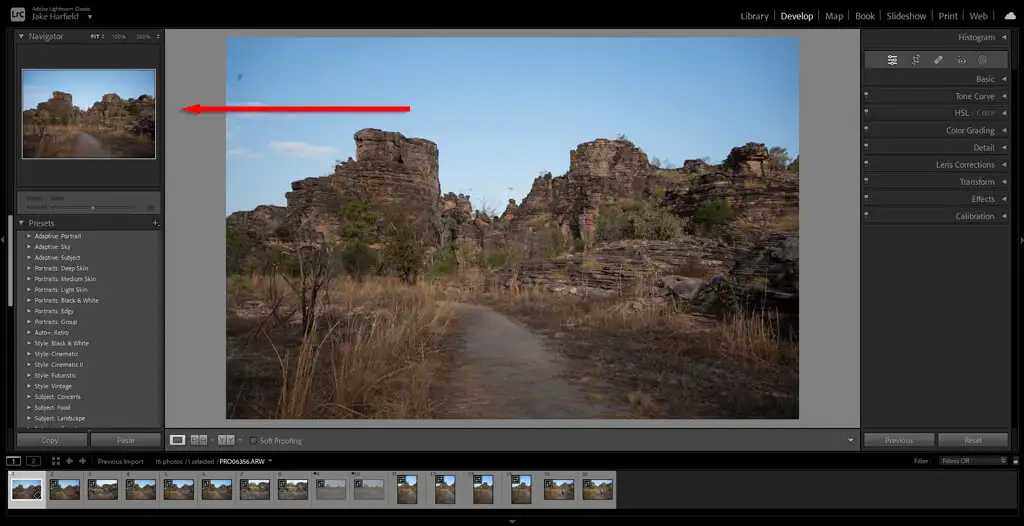The height and width of the screenshot is (526, 1024).
Task: Toggle the Tone Curve panel switch
Action: [x=867, y=96]
